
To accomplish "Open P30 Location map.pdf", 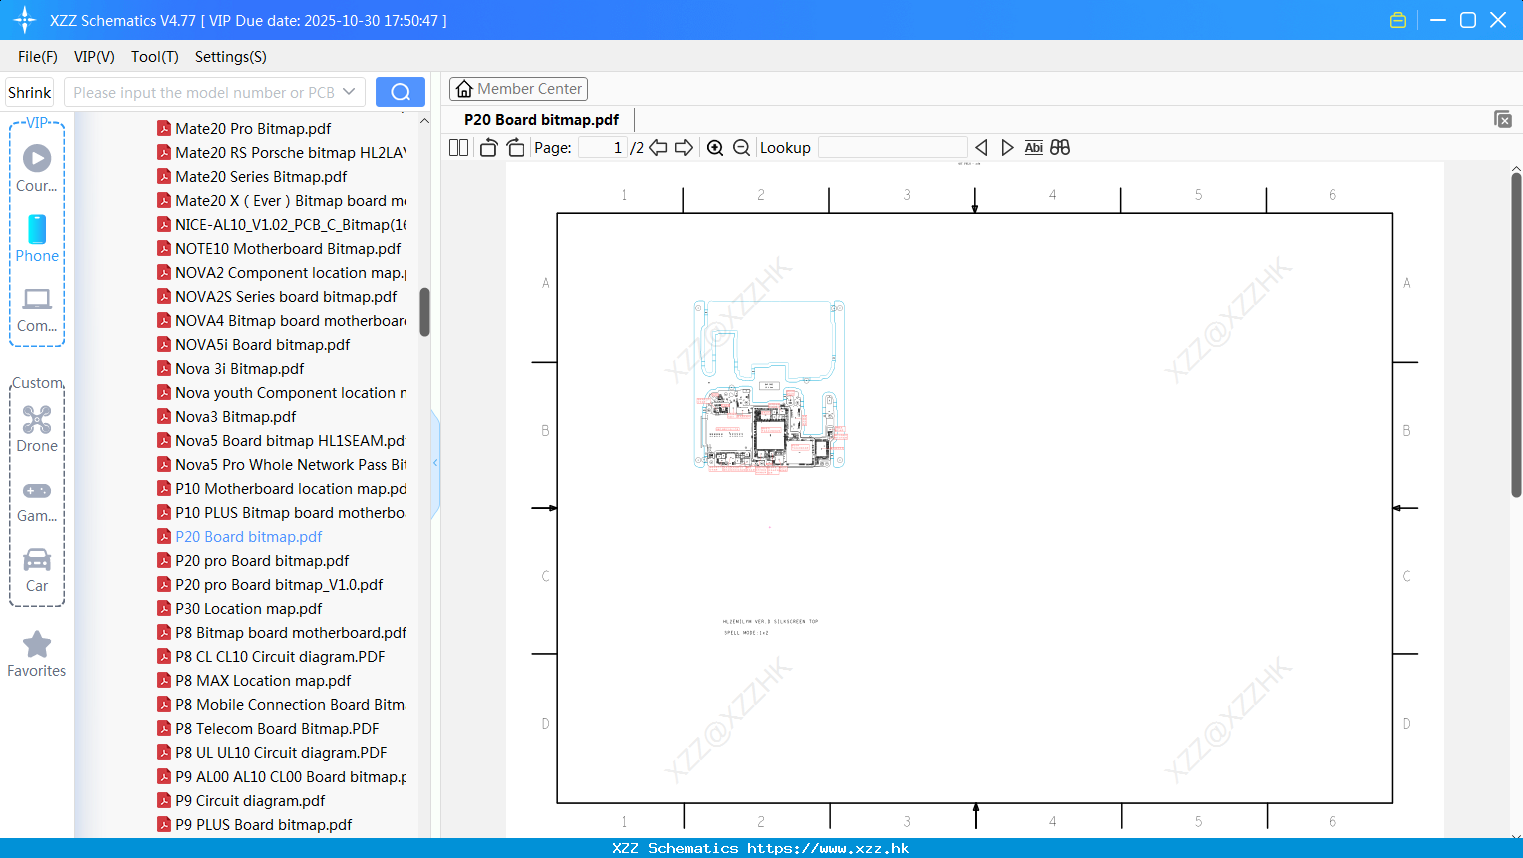I will pos(240,608).
